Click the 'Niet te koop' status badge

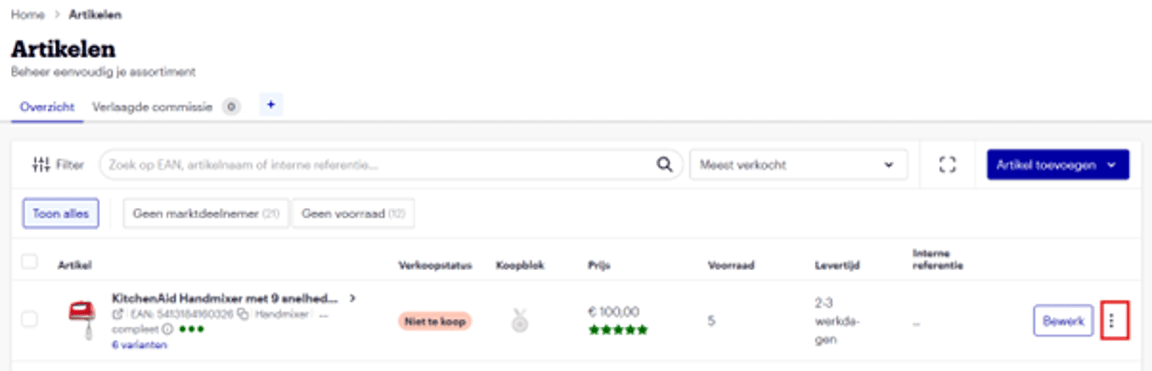(x=435, y=321)
